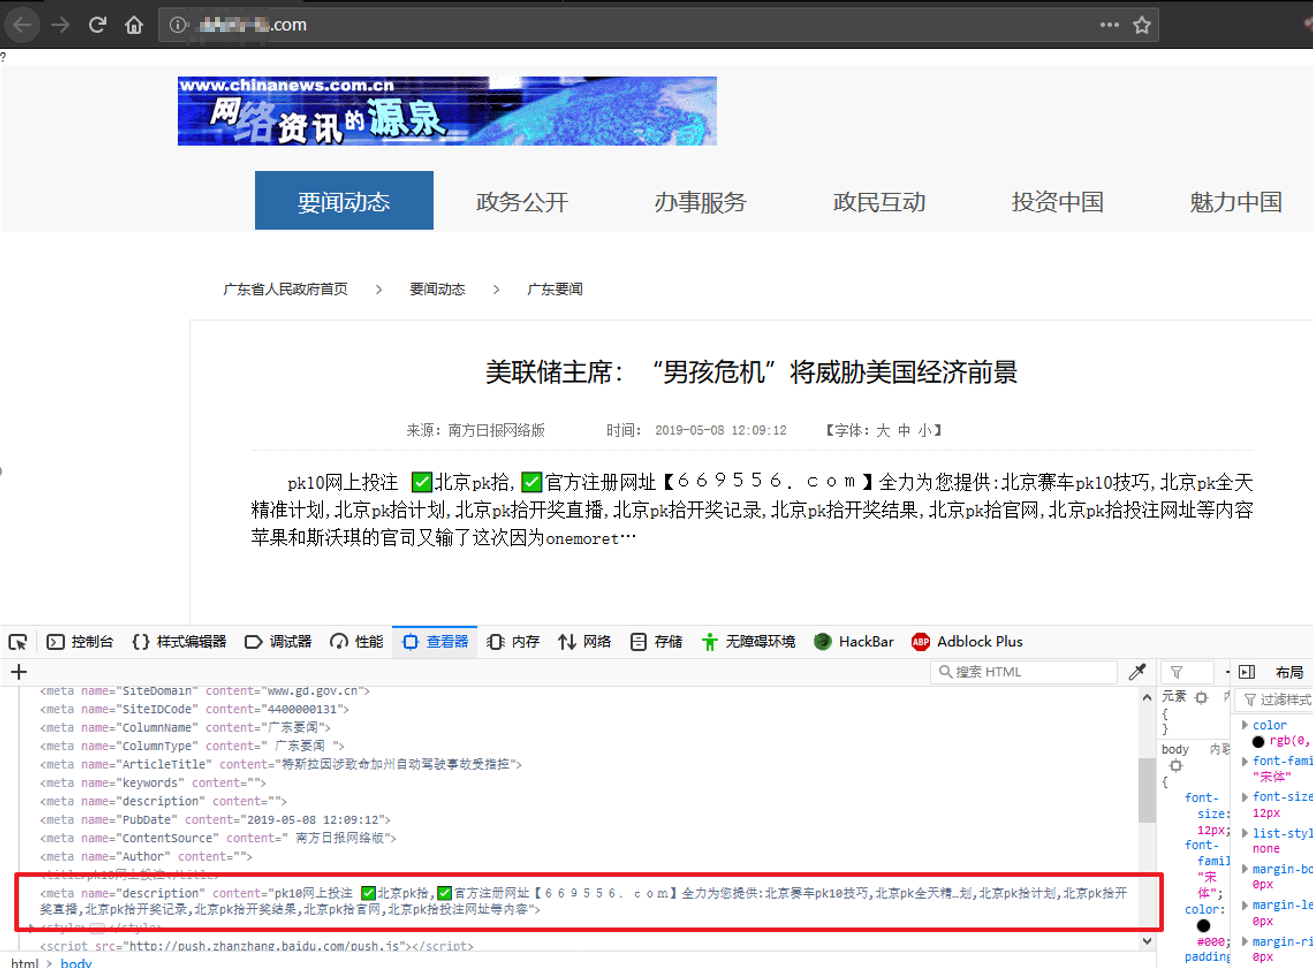
Task: Select the 查看器 inspector tab
Action: pyautogui.click(x=435, y=642)
